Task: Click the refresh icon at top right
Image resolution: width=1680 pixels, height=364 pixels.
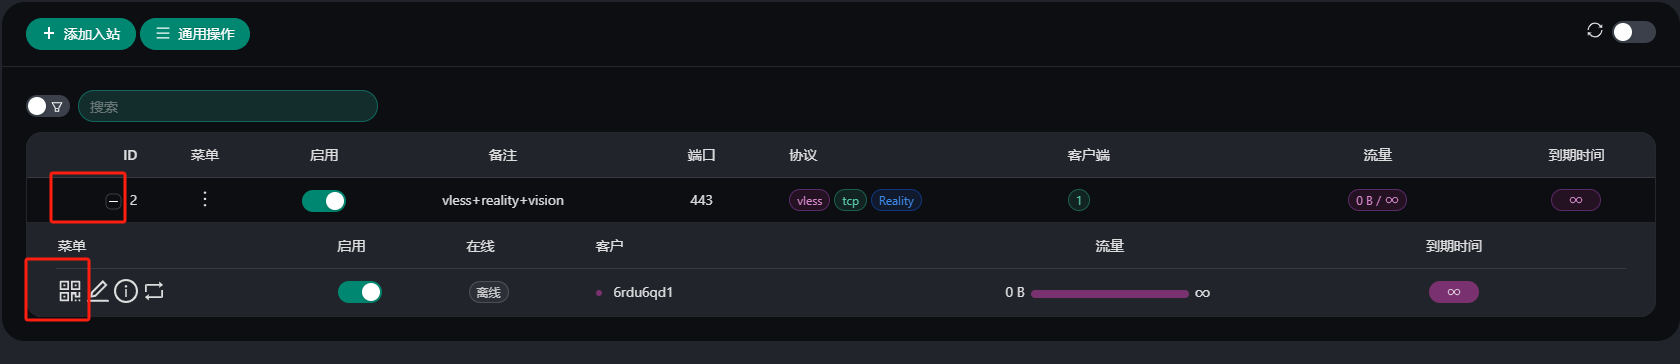Action: point(1595,30)
